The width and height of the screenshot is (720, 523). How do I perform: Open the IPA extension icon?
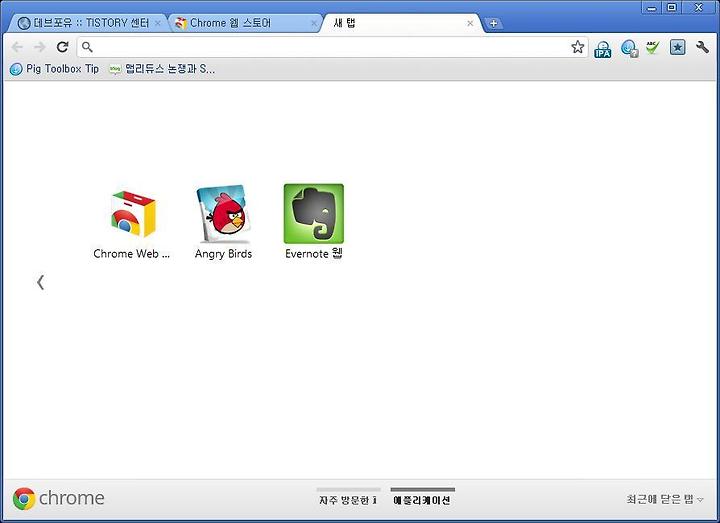[x=602, y=49]
